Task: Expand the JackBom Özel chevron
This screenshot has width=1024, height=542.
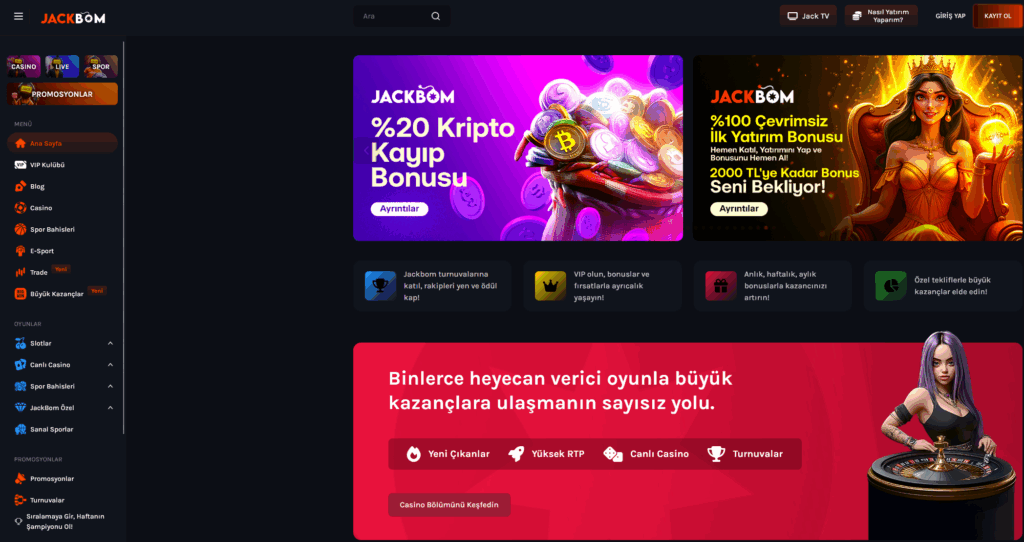Action: pyautogui.click(x=110, y=407)
